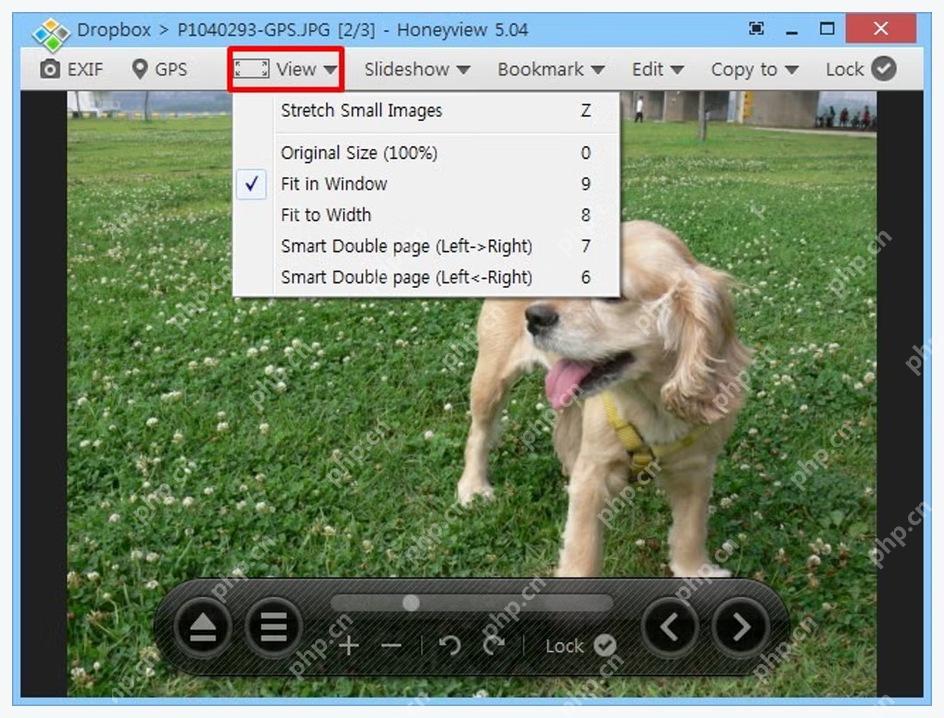The image size is (944, 718).
Task: Choose Original Size (100%)
Action: (426, 153)
